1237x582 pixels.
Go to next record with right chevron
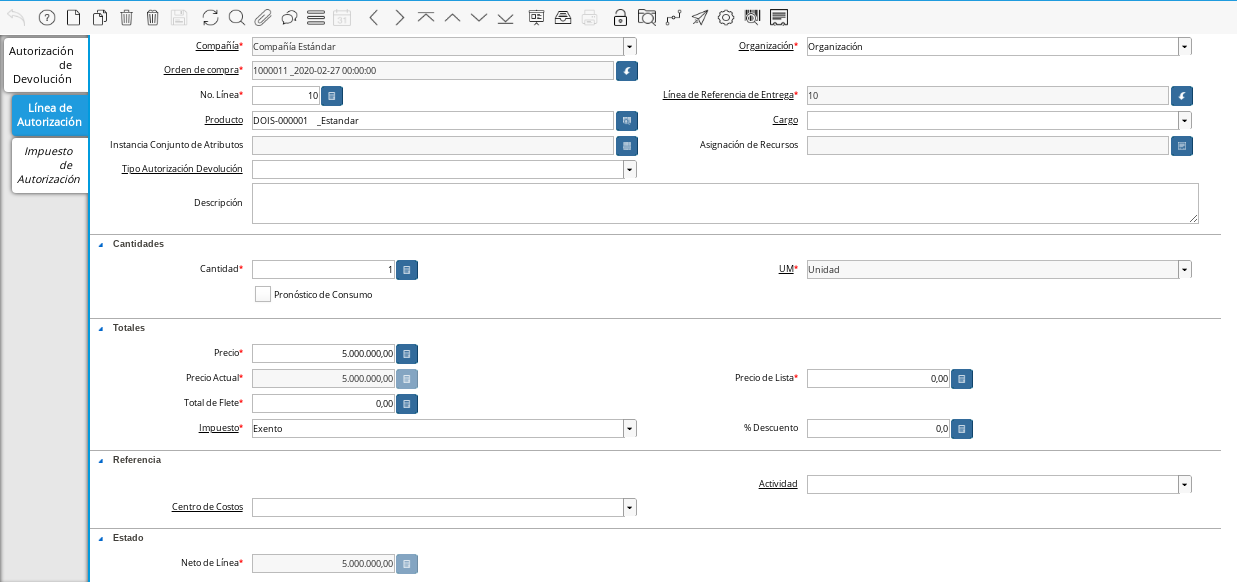point(399,17)
